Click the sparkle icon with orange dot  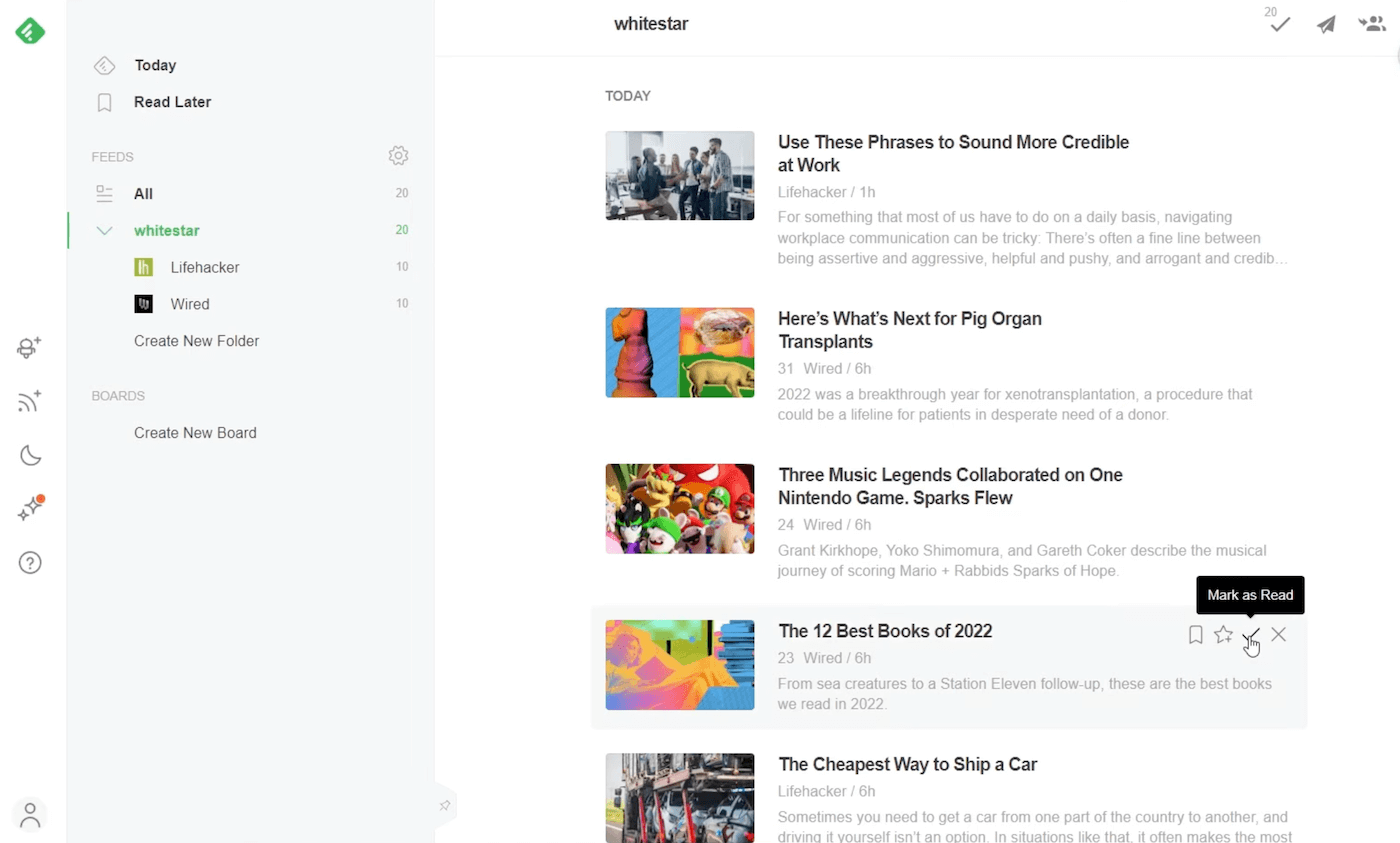(x=30, y=510)
